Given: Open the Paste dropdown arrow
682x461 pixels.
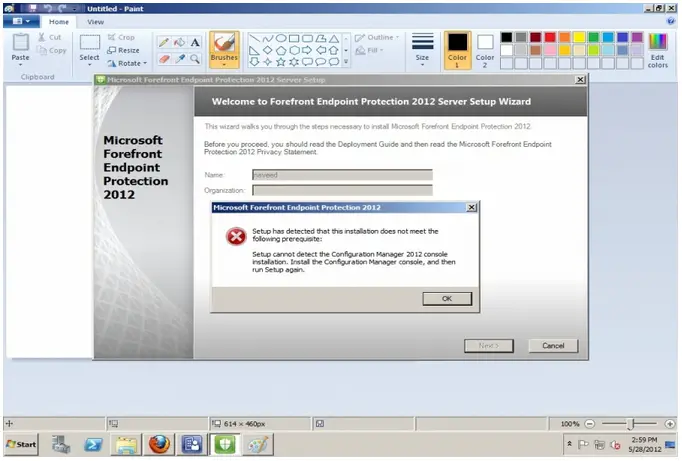Looking at the screenshot, I should (20, 65).
